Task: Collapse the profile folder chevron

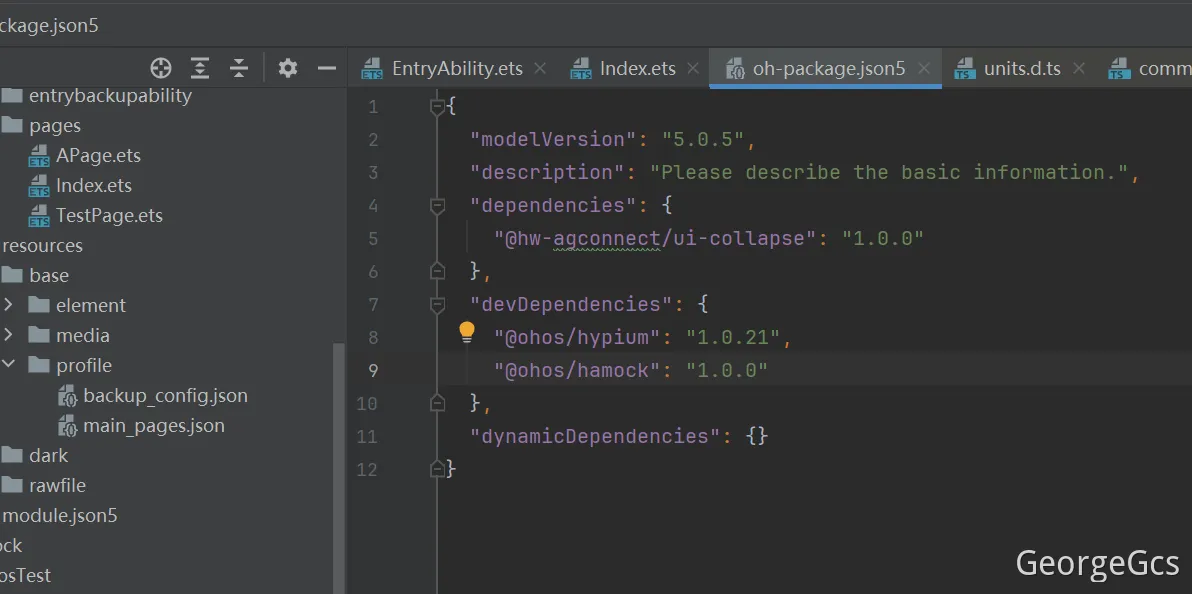Action: (x=8, y=364)
